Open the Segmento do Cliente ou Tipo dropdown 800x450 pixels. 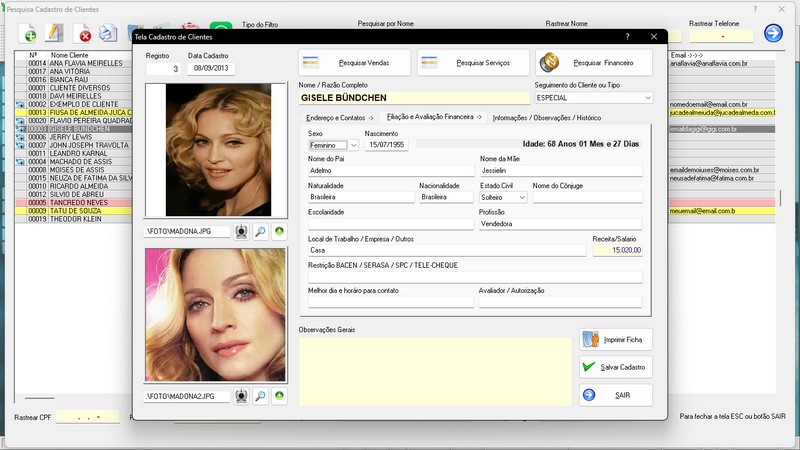pos(647,98)
